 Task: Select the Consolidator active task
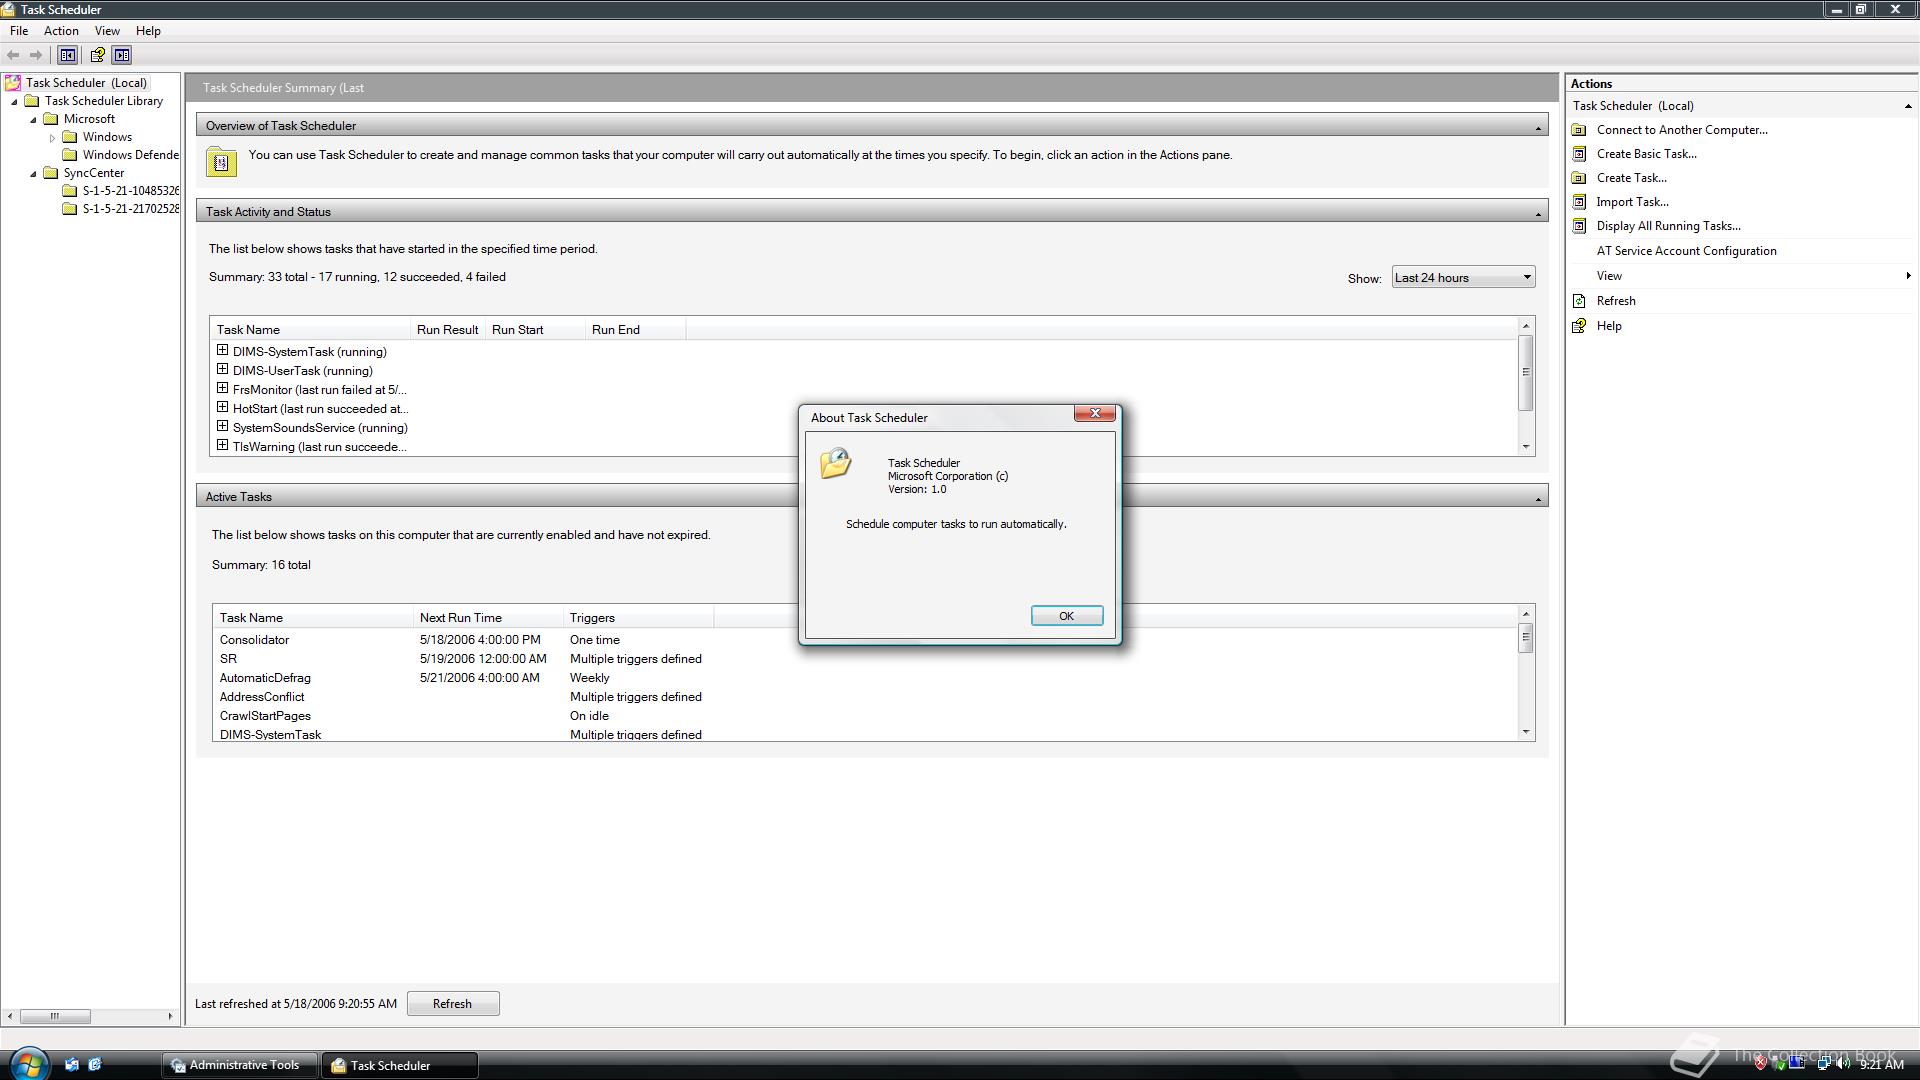click(254, 640)
